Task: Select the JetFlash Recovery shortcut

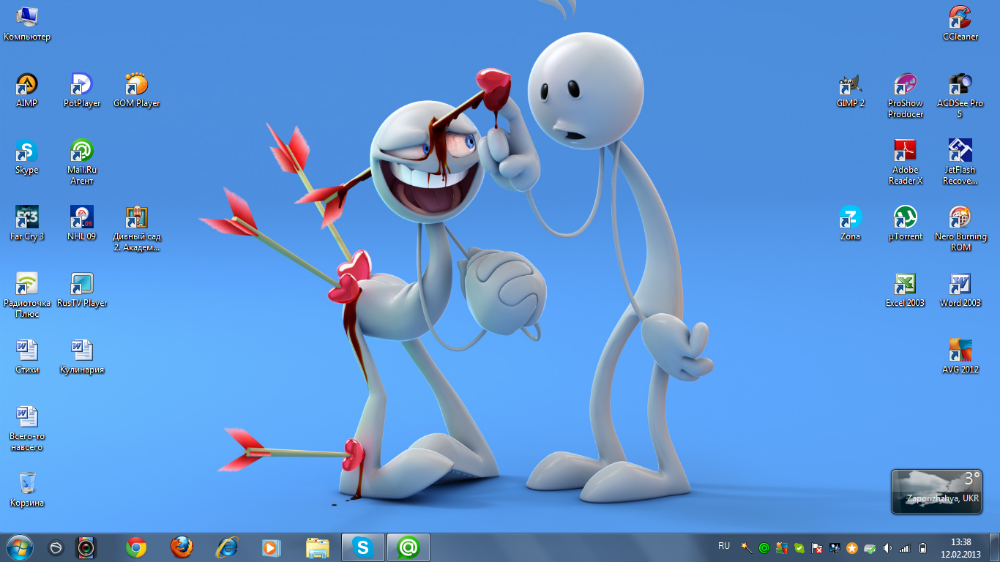Action: pos(960,162)
